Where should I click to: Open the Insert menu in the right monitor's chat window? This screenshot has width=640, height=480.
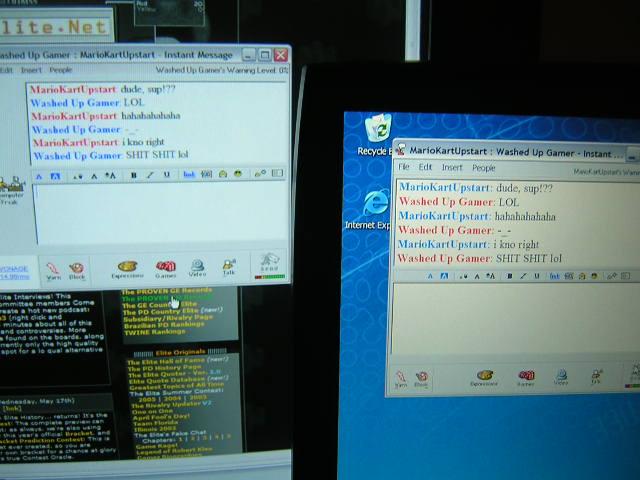point(452,168)
